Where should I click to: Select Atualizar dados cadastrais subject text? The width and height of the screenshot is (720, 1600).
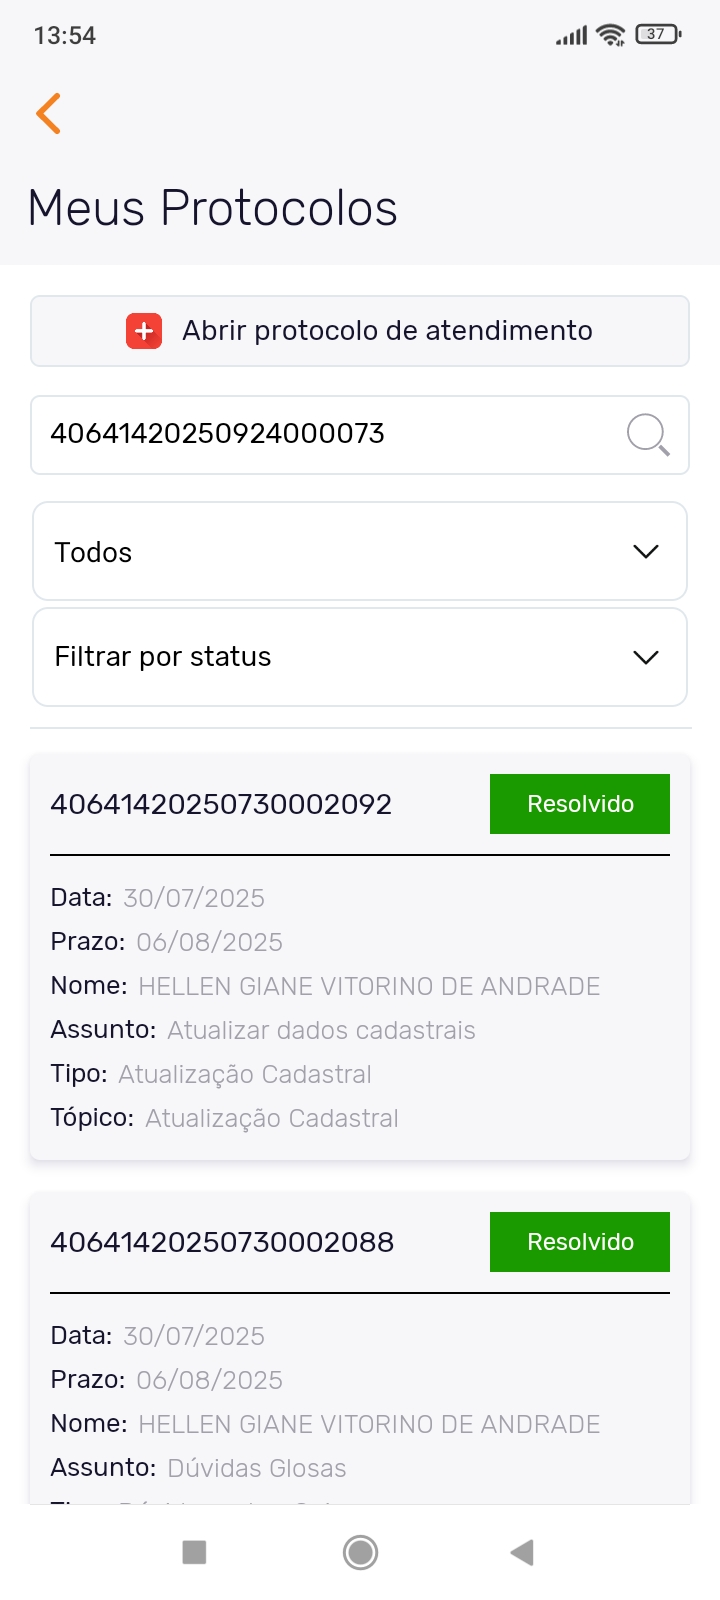pos(321,1030)
